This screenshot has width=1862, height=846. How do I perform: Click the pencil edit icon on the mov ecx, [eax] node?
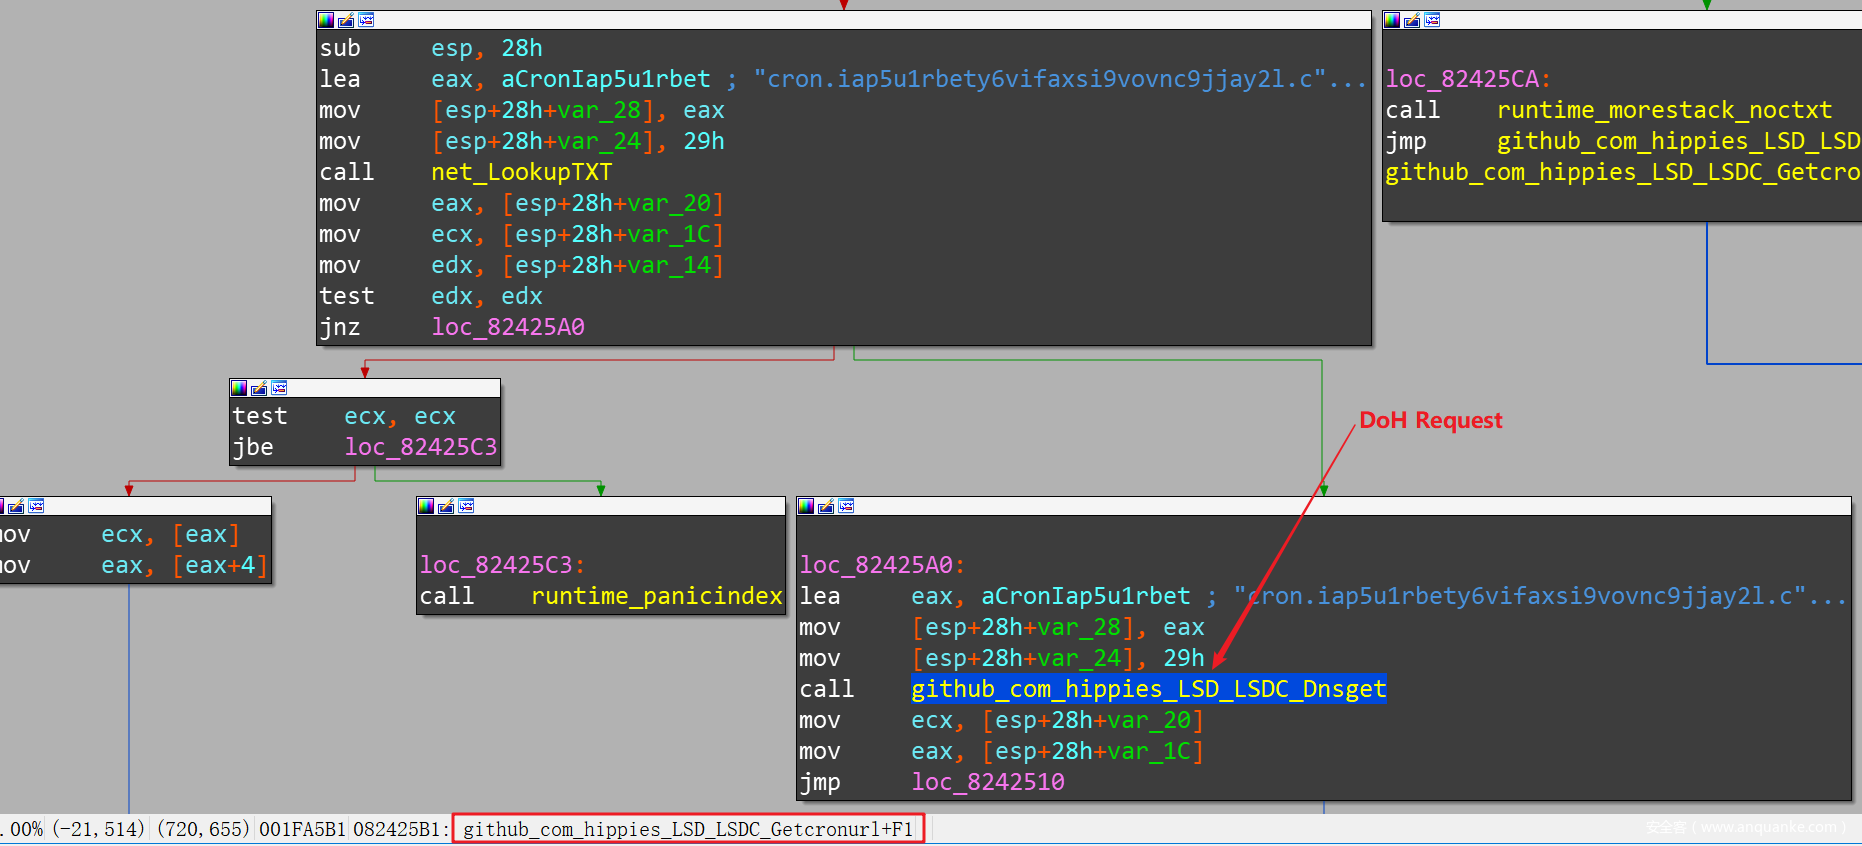tap(16, 506)
